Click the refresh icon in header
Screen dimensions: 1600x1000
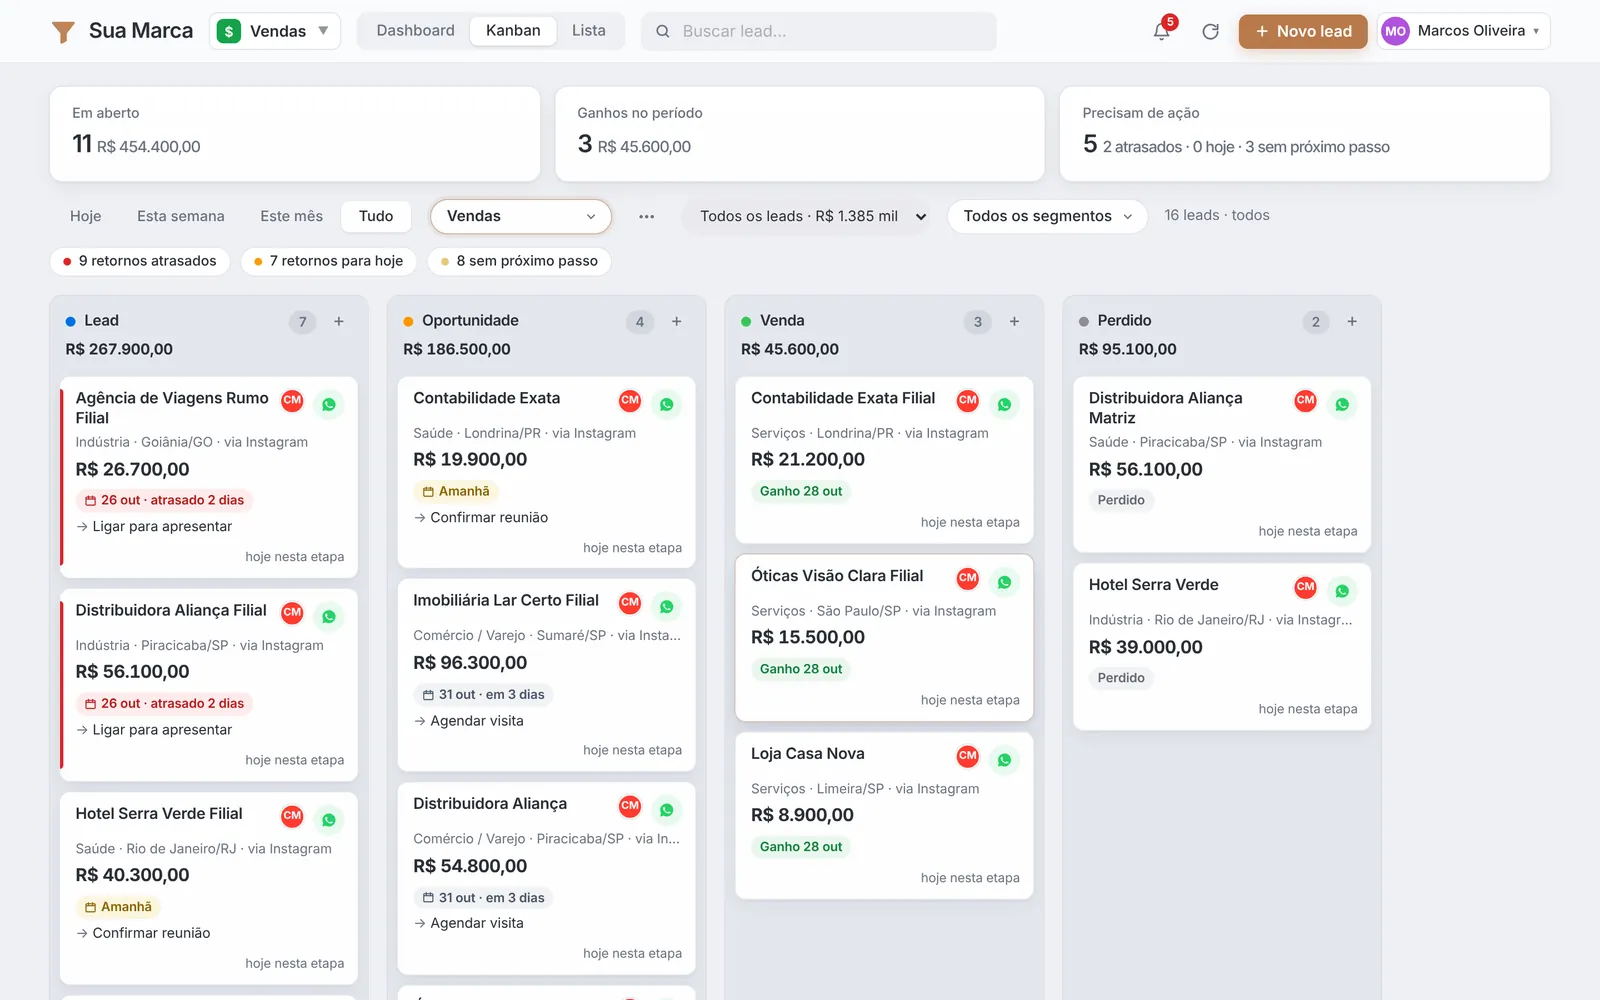[1210, 31]
